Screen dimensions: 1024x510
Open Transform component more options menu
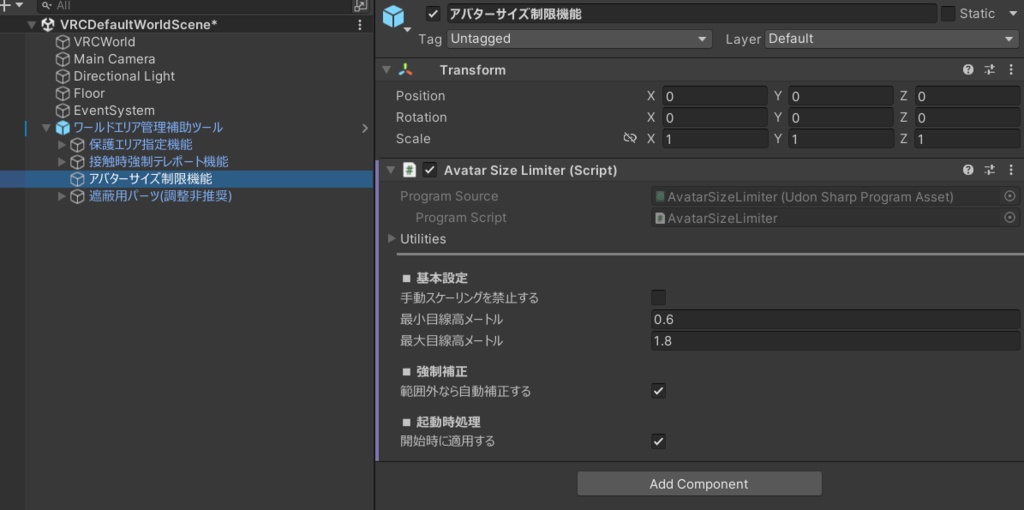coord(1011,70)
